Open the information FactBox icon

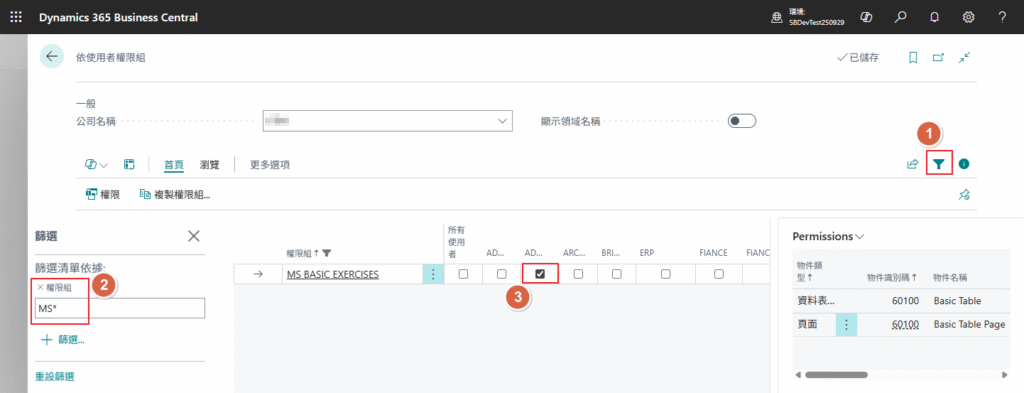coord(964,165)
